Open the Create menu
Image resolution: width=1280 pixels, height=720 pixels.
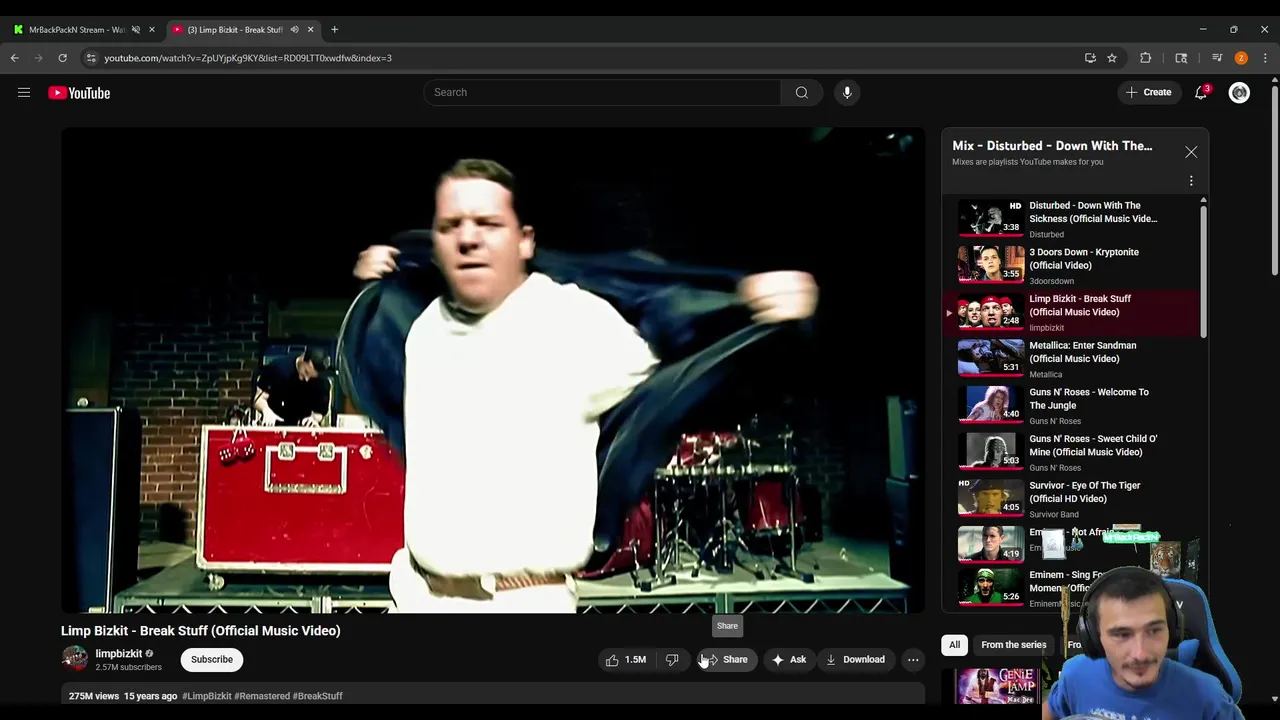click(x=1148, y=93)
